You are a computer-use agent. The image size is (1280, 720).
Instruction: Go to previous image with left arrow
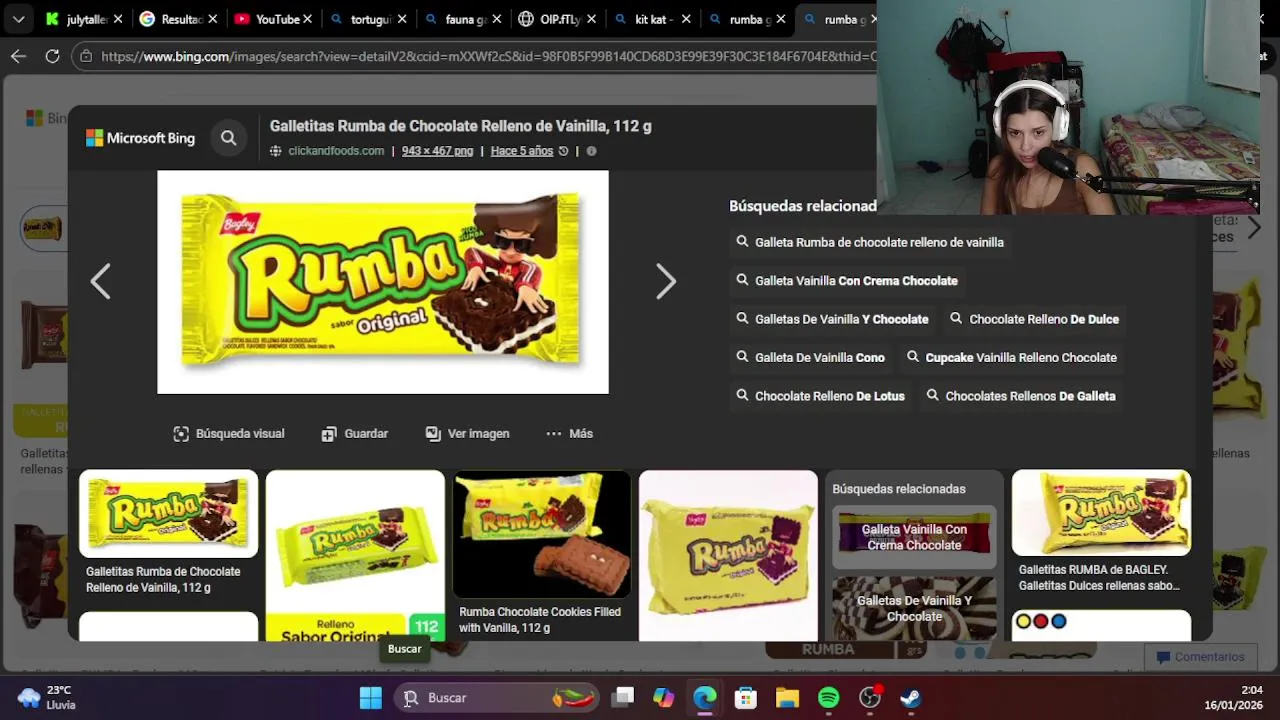tap(100, 282)
